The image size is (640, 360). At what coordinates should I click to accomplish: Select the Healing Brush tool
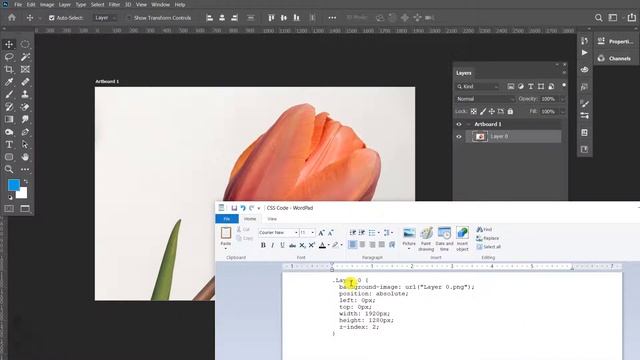click(25, 82)
